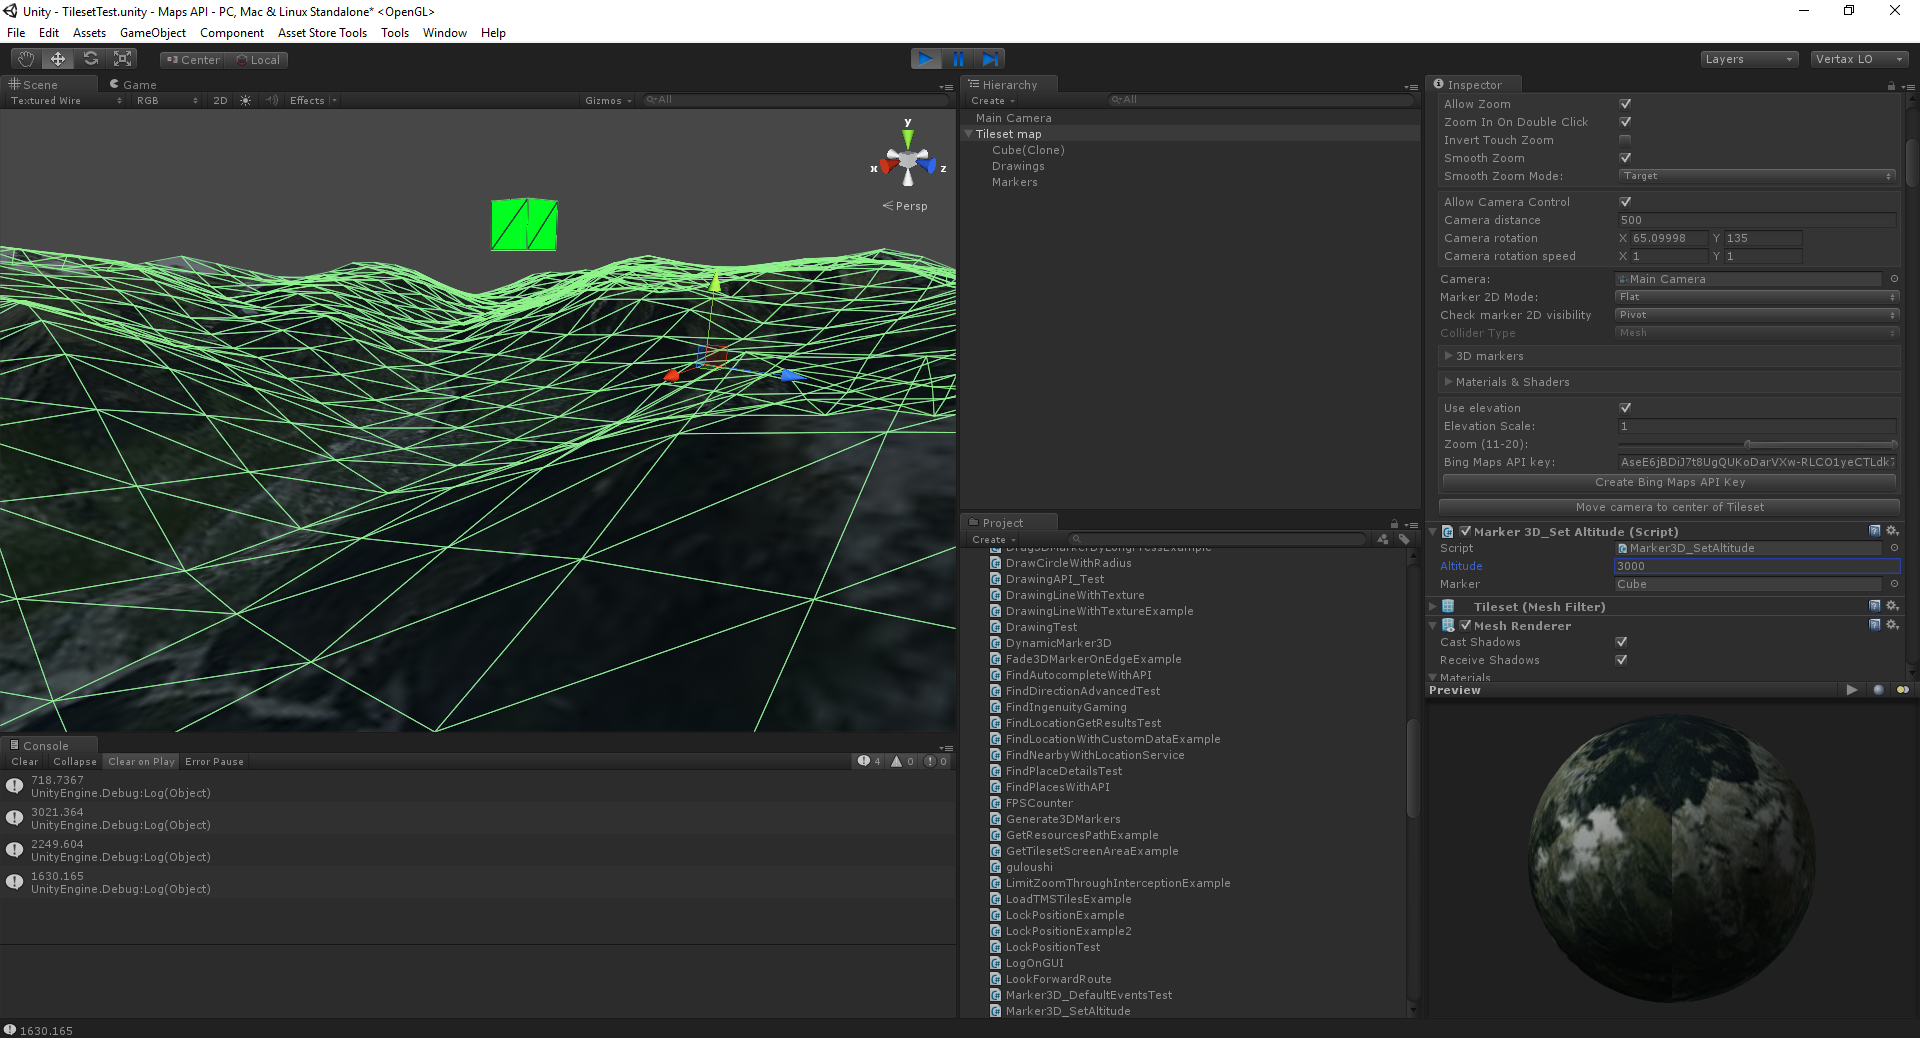Toggle Receive Shadows on Mesh Renderer
Viewport: 1920px width, 1038px height.
click(1621, 660)
